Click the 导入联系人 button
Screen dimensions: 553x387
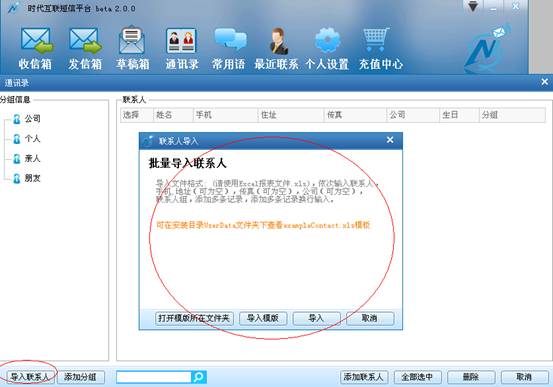(x=29, y=377)
